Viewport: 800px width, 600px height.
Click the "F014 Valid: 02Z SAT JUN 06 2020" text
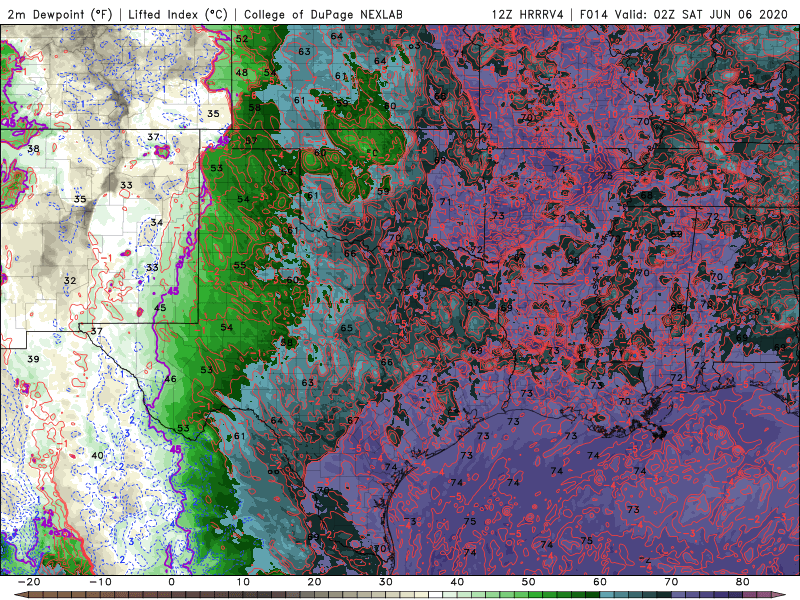pos(684,14)
